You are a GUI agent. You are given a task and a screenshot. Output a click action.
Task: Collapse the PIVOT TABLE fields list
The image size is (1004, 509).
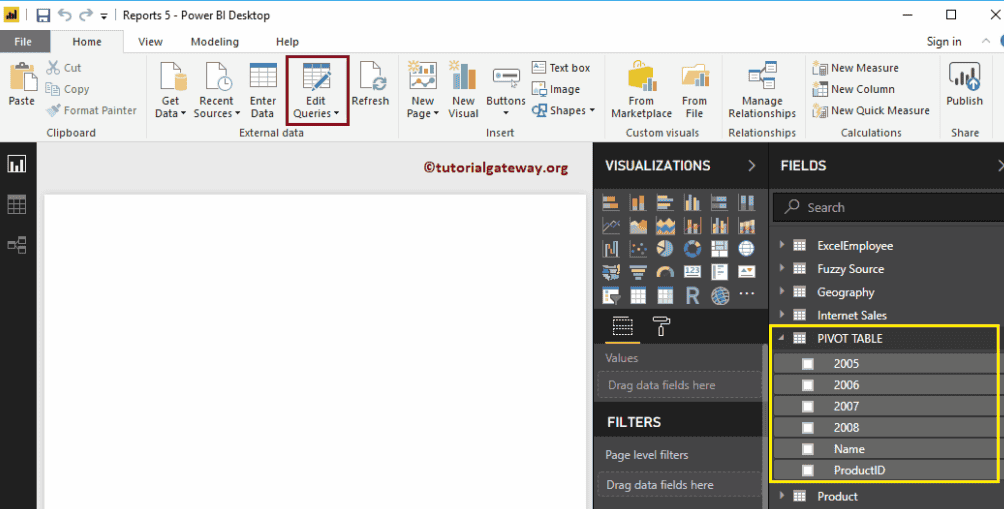(782, 338)
